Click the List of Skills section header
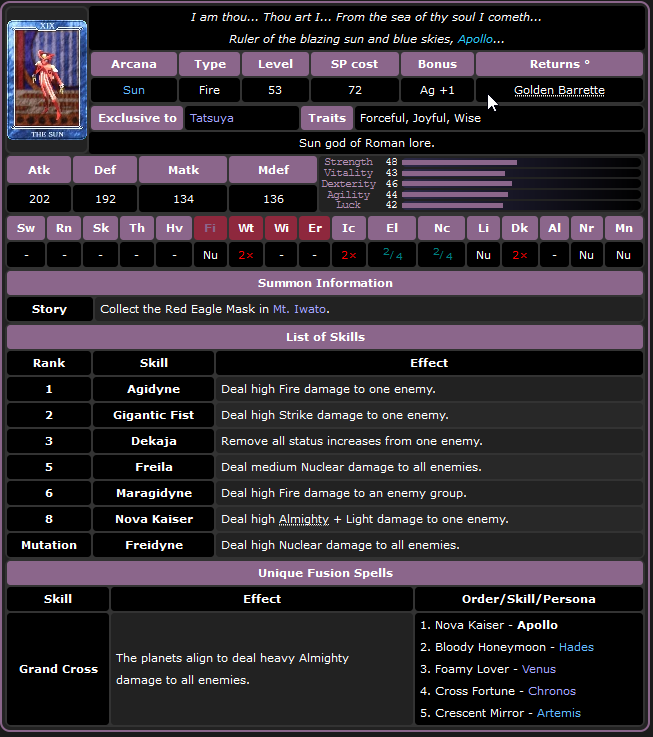 point(325,337)
